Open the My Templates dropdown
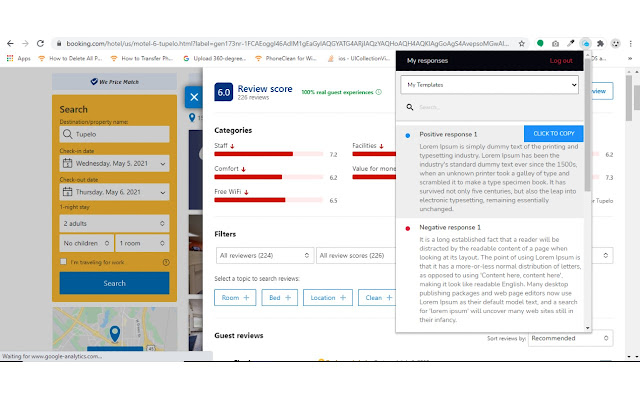This screenshot has height=400, width=640. click(489, 84)
